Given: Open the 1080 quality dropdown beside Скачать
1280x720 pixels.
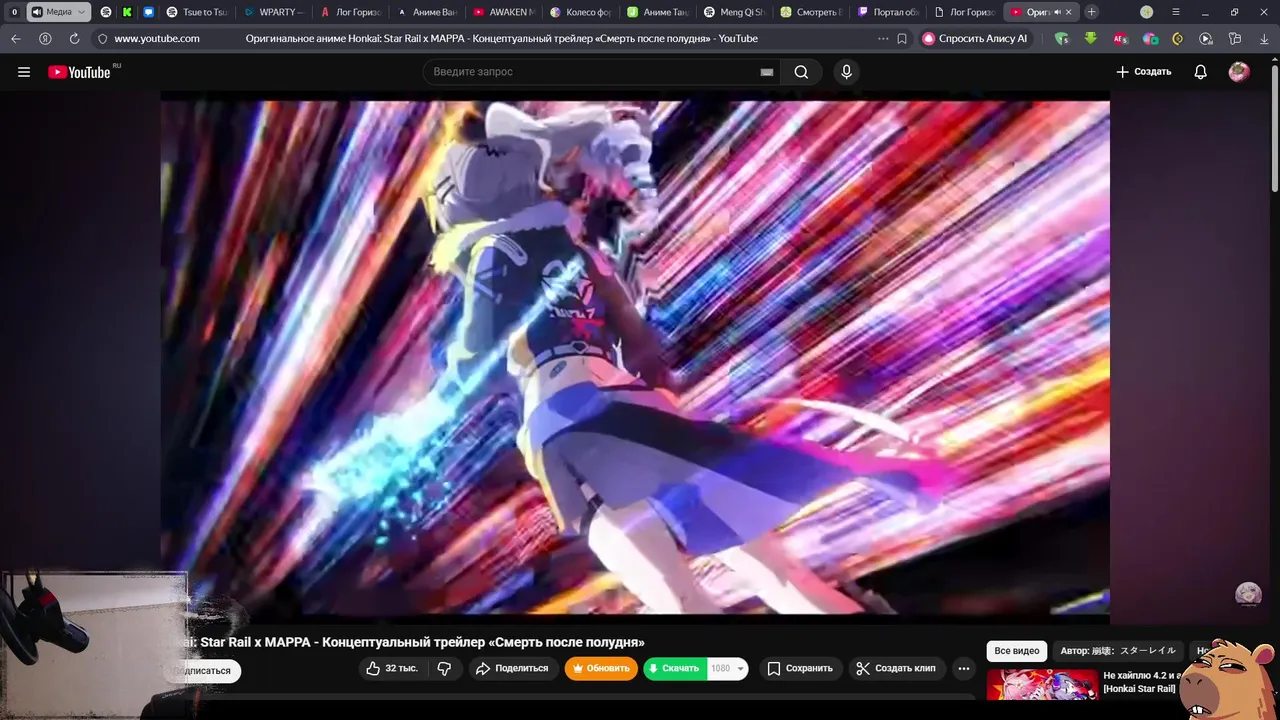Looking at the screenshot, I should pyautogui.click(x=728, y=668).
